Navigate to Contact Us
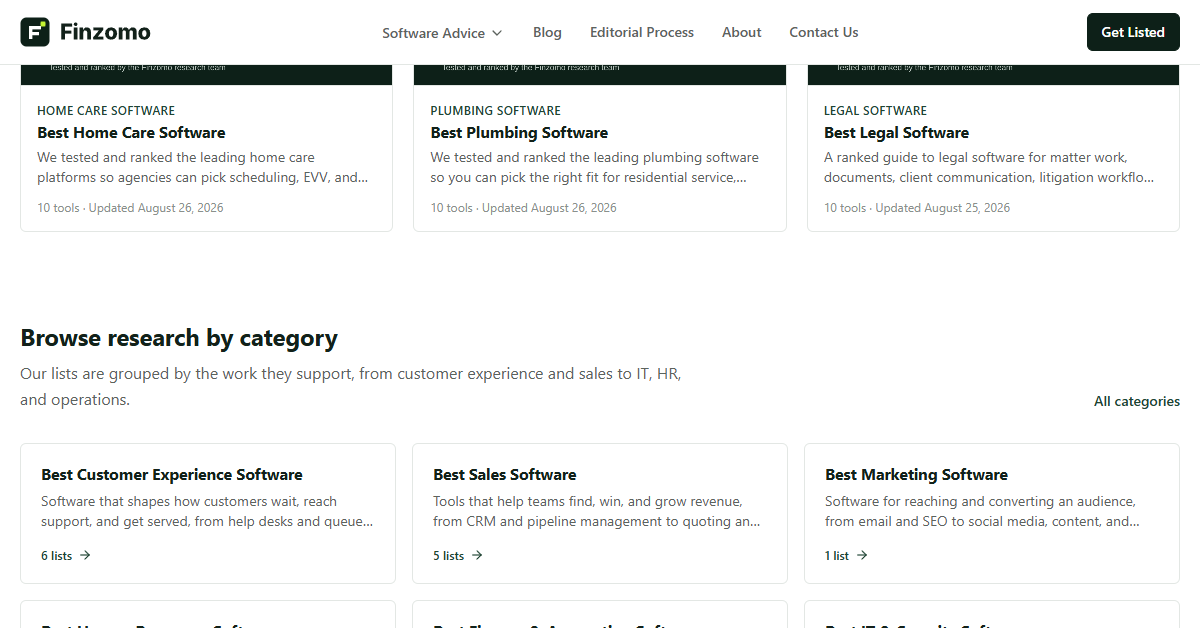The height and width of the screenshot is (628, 1200). [x=824, y=32]
